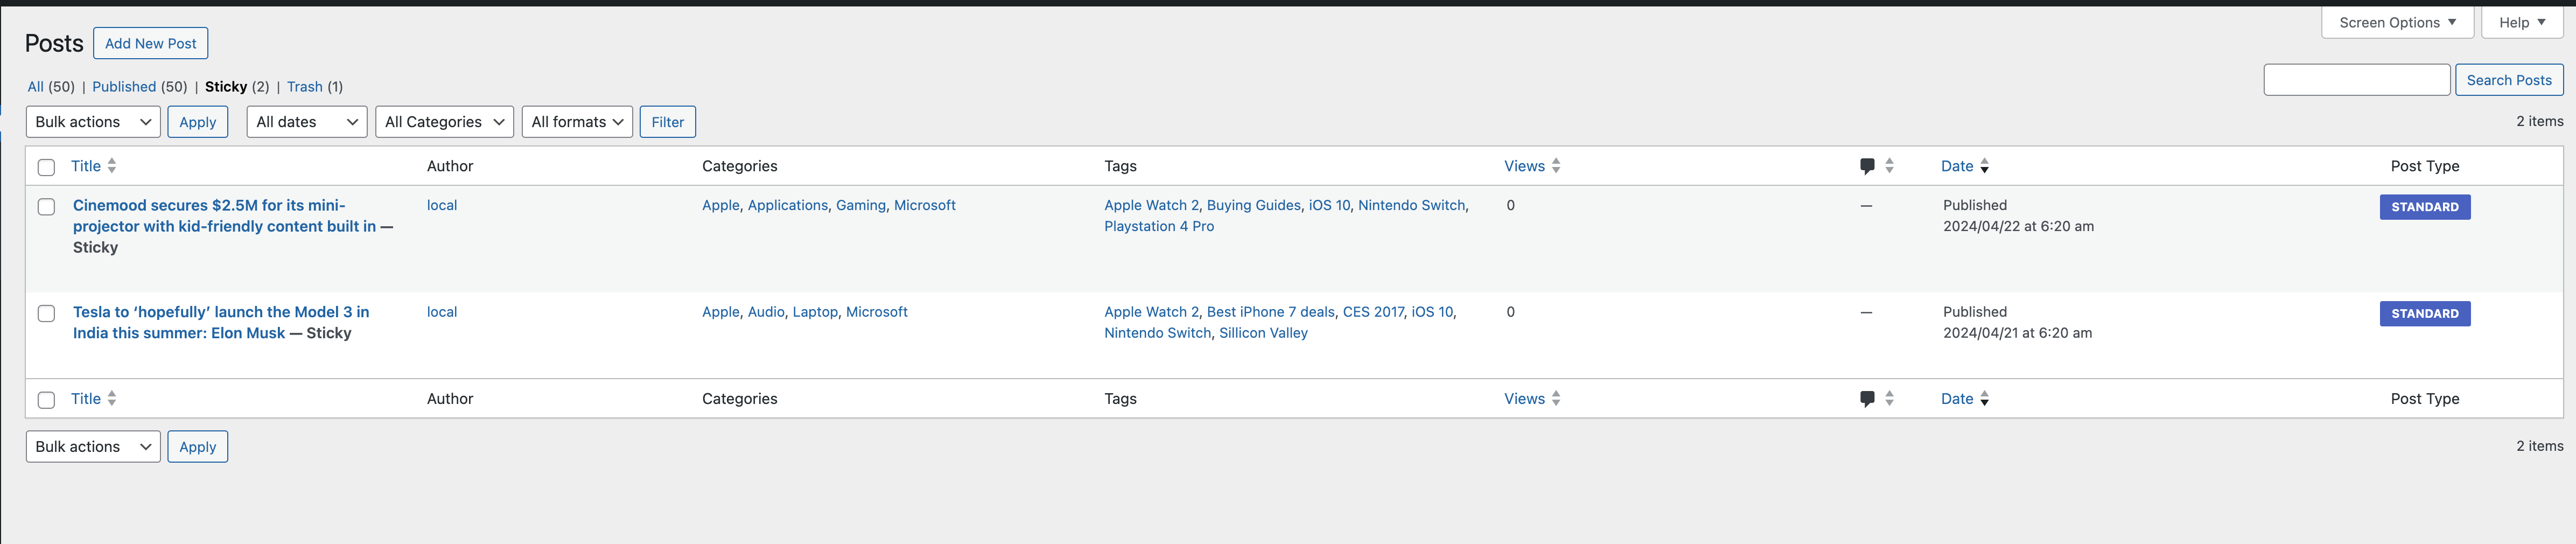This screenshot has width=2576, height=544.
Task: Open the All Categories dropdown
Action: point(444,122)
